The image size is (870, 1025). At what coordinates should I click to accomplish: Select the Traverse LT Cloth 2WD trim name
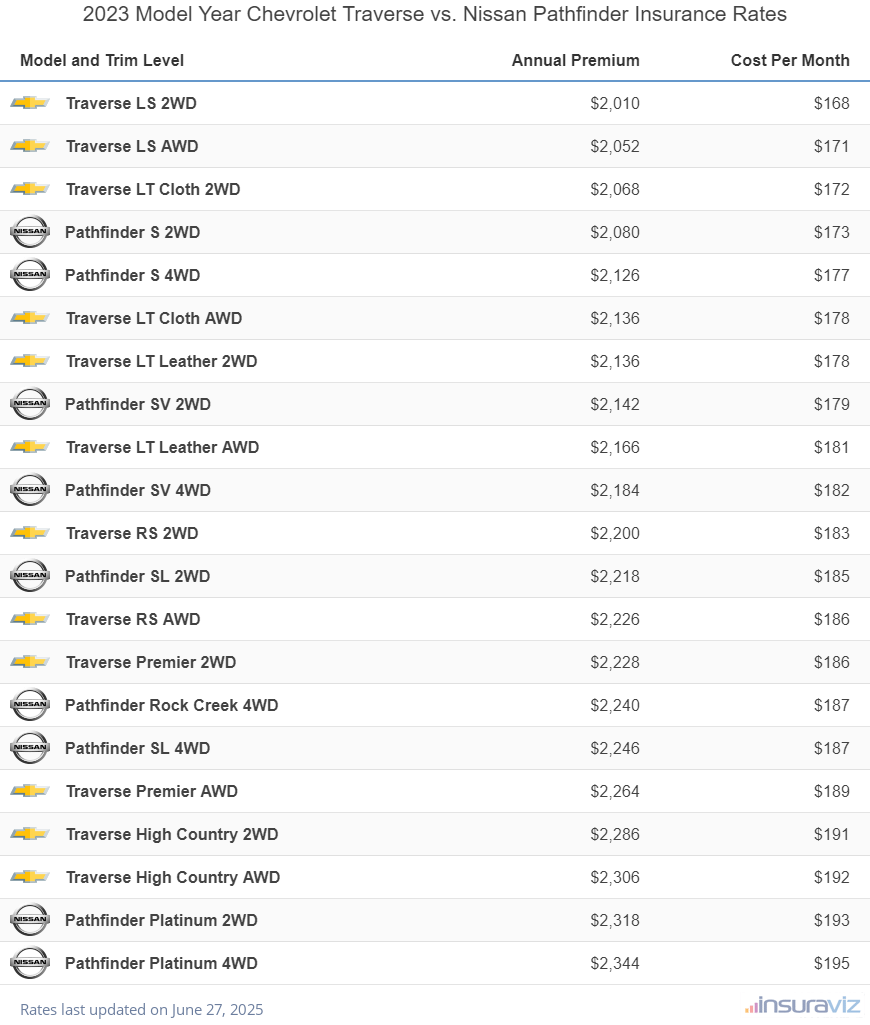pos(153,189)
